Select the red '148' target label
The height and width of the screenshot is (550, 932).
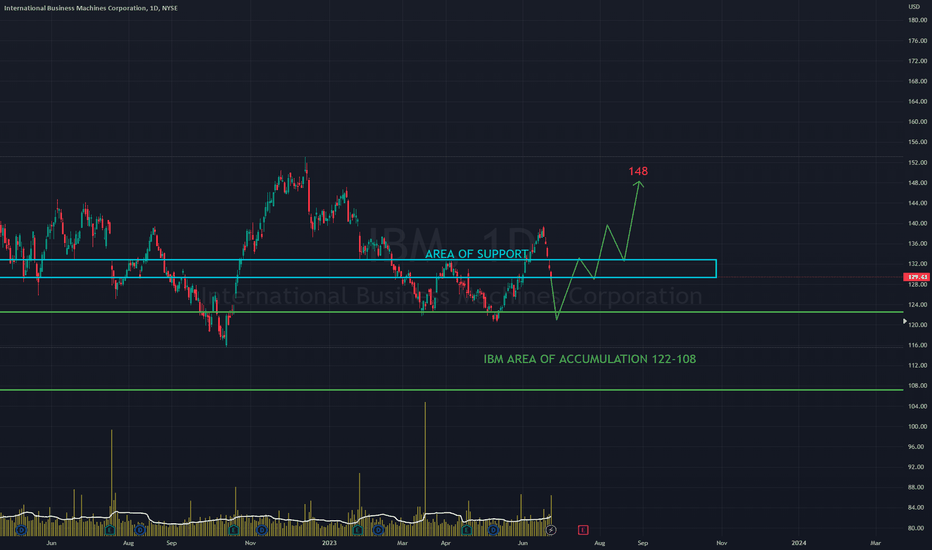[638, 171]
